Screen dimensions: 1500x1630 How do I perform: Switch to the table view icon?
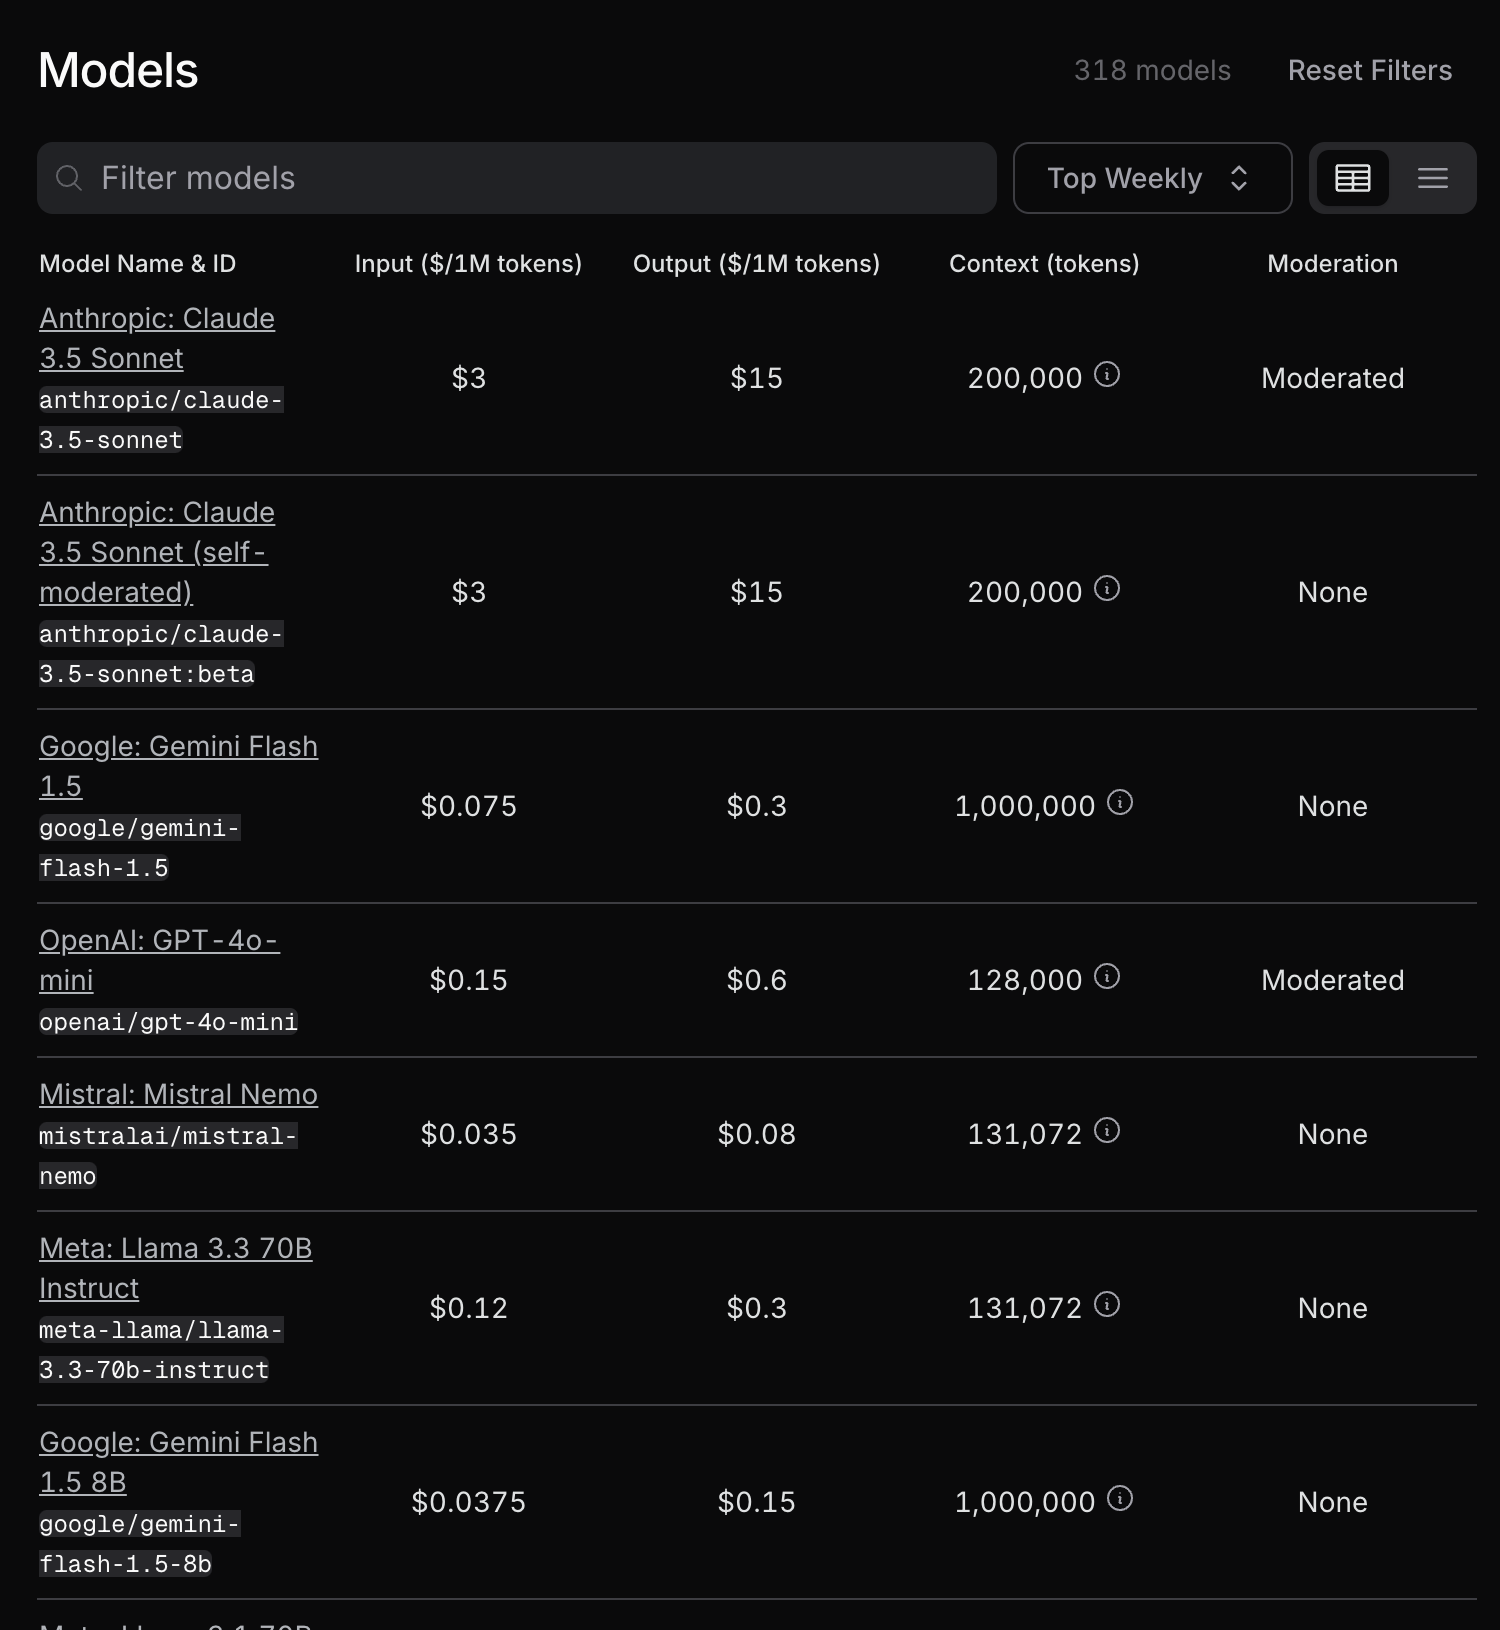1352,178
